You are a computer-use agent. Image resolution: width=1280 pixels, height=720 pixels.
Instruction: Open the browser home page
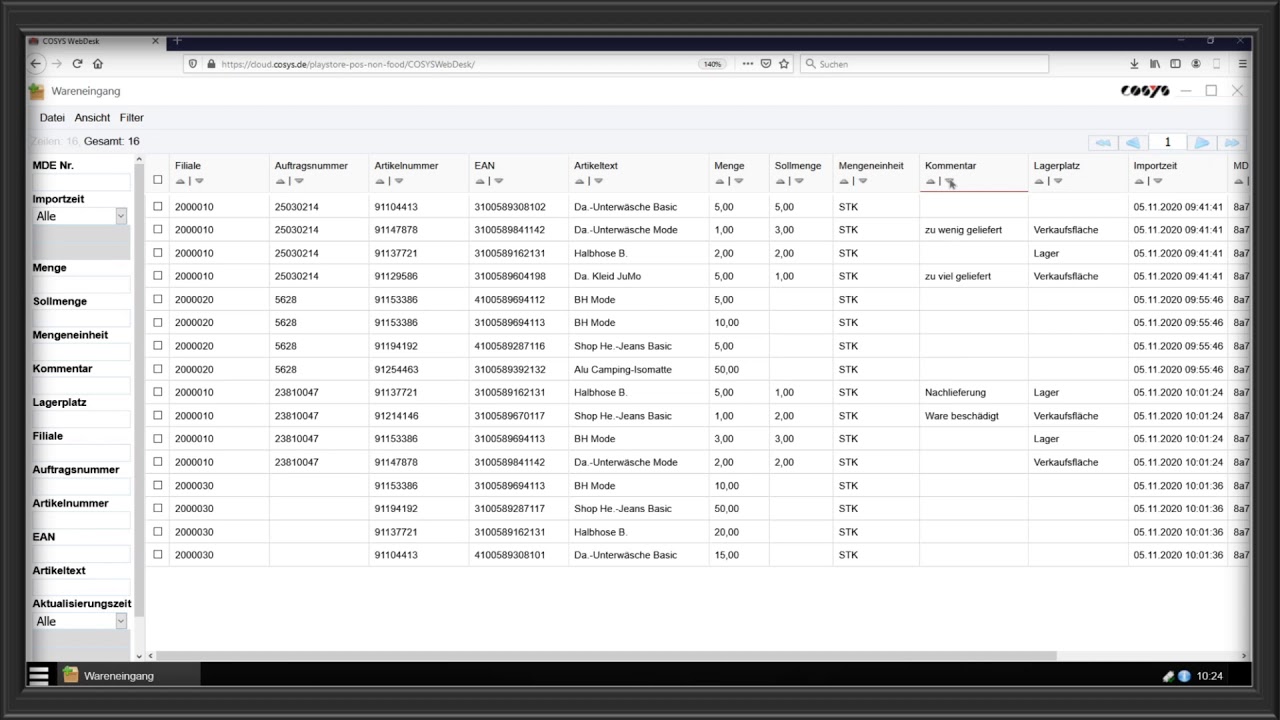pos(98,64)
